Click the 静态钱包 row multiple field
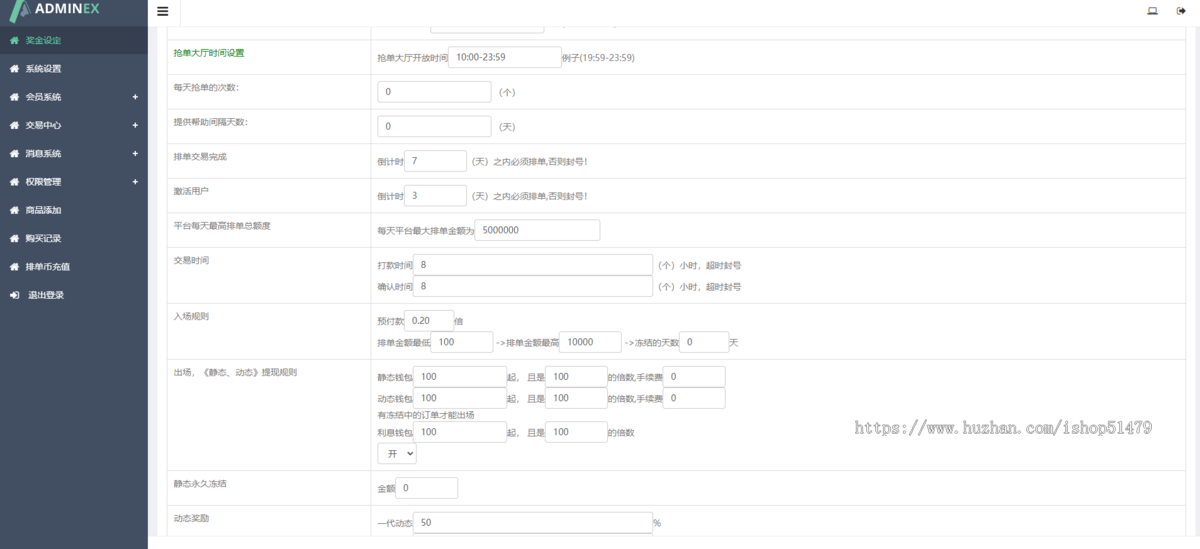Screen dimensions: 1200x549 tap(576, 377)
